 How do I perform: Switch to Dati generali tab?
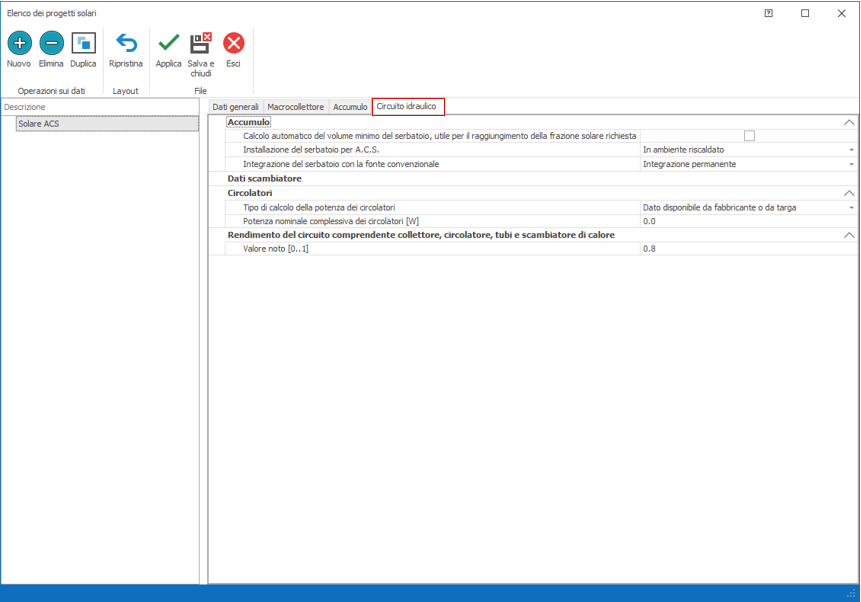[236, 106]
